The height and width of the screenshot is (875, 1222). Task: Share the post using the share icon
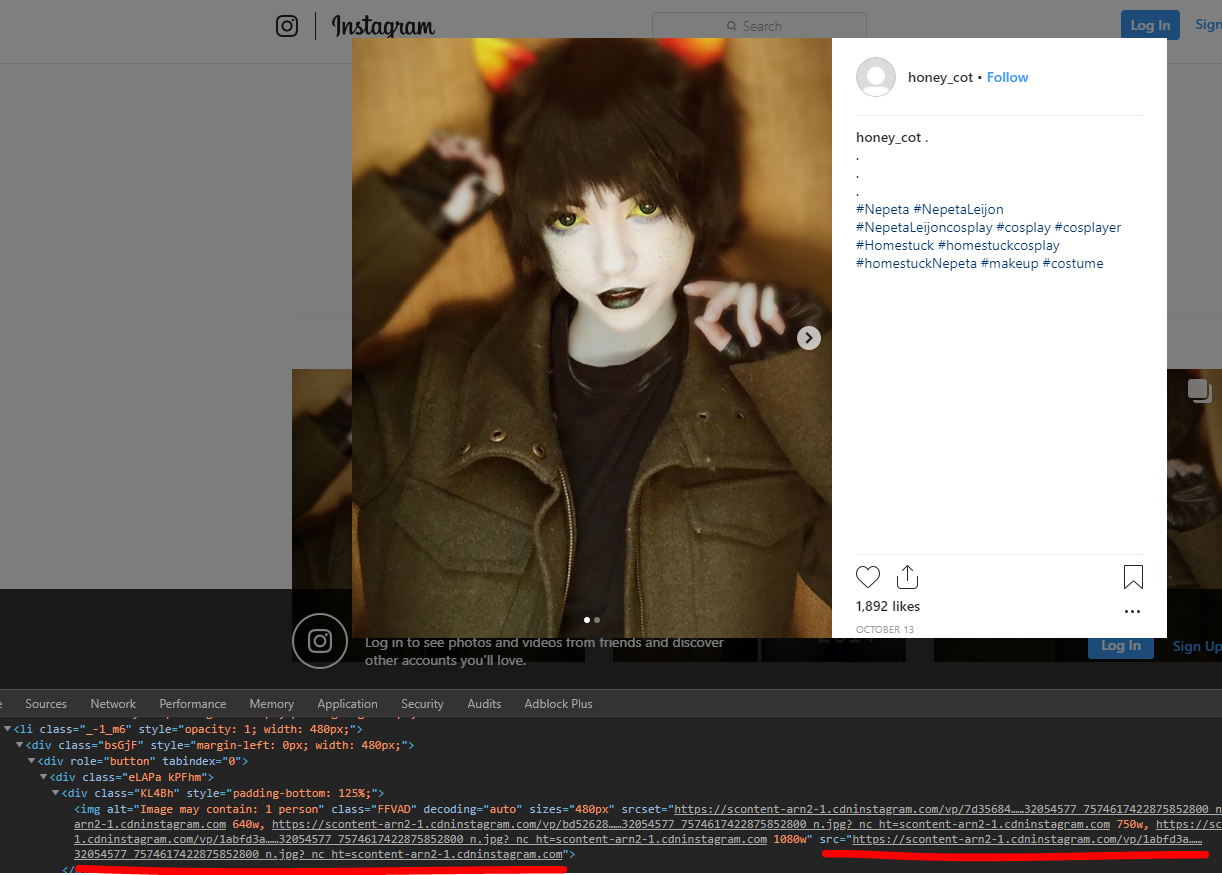(907, 577)
